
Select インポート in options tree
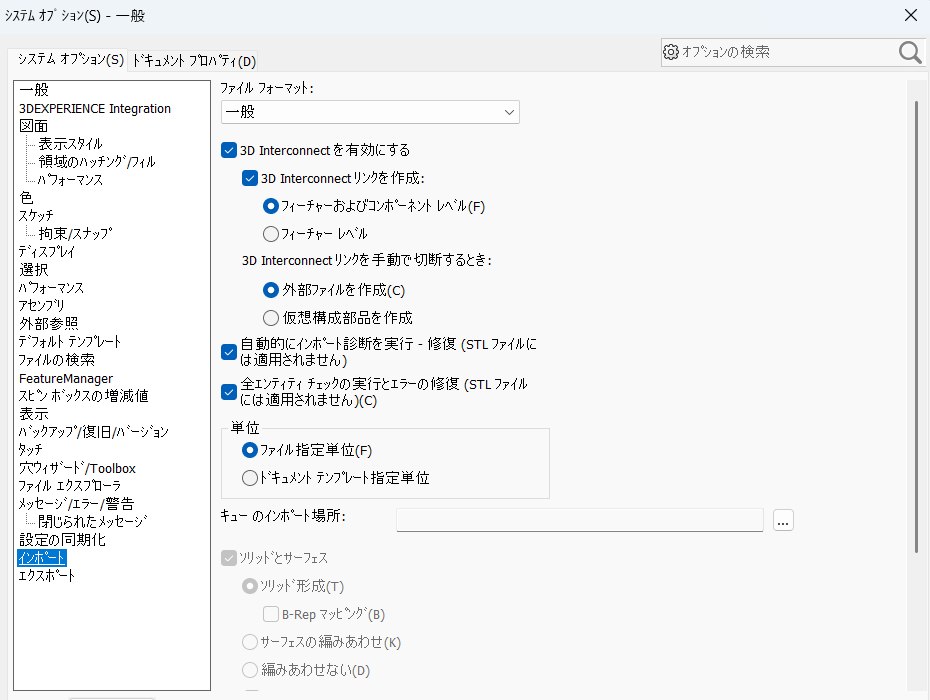[x=42, y=558]
